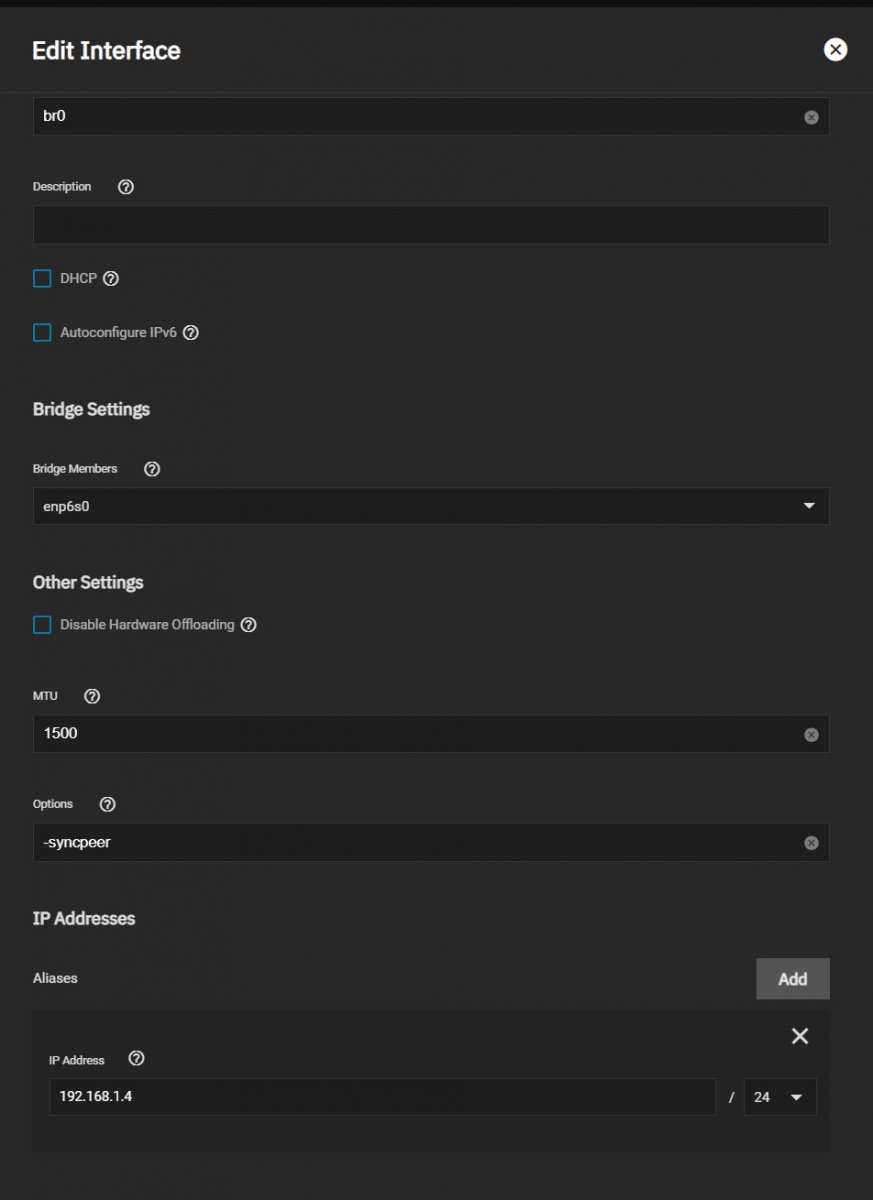Viewport: 873px width, 1200px height.
Task: Show help for Autoconfigure IPv6
Action: (x=191, y=333)
